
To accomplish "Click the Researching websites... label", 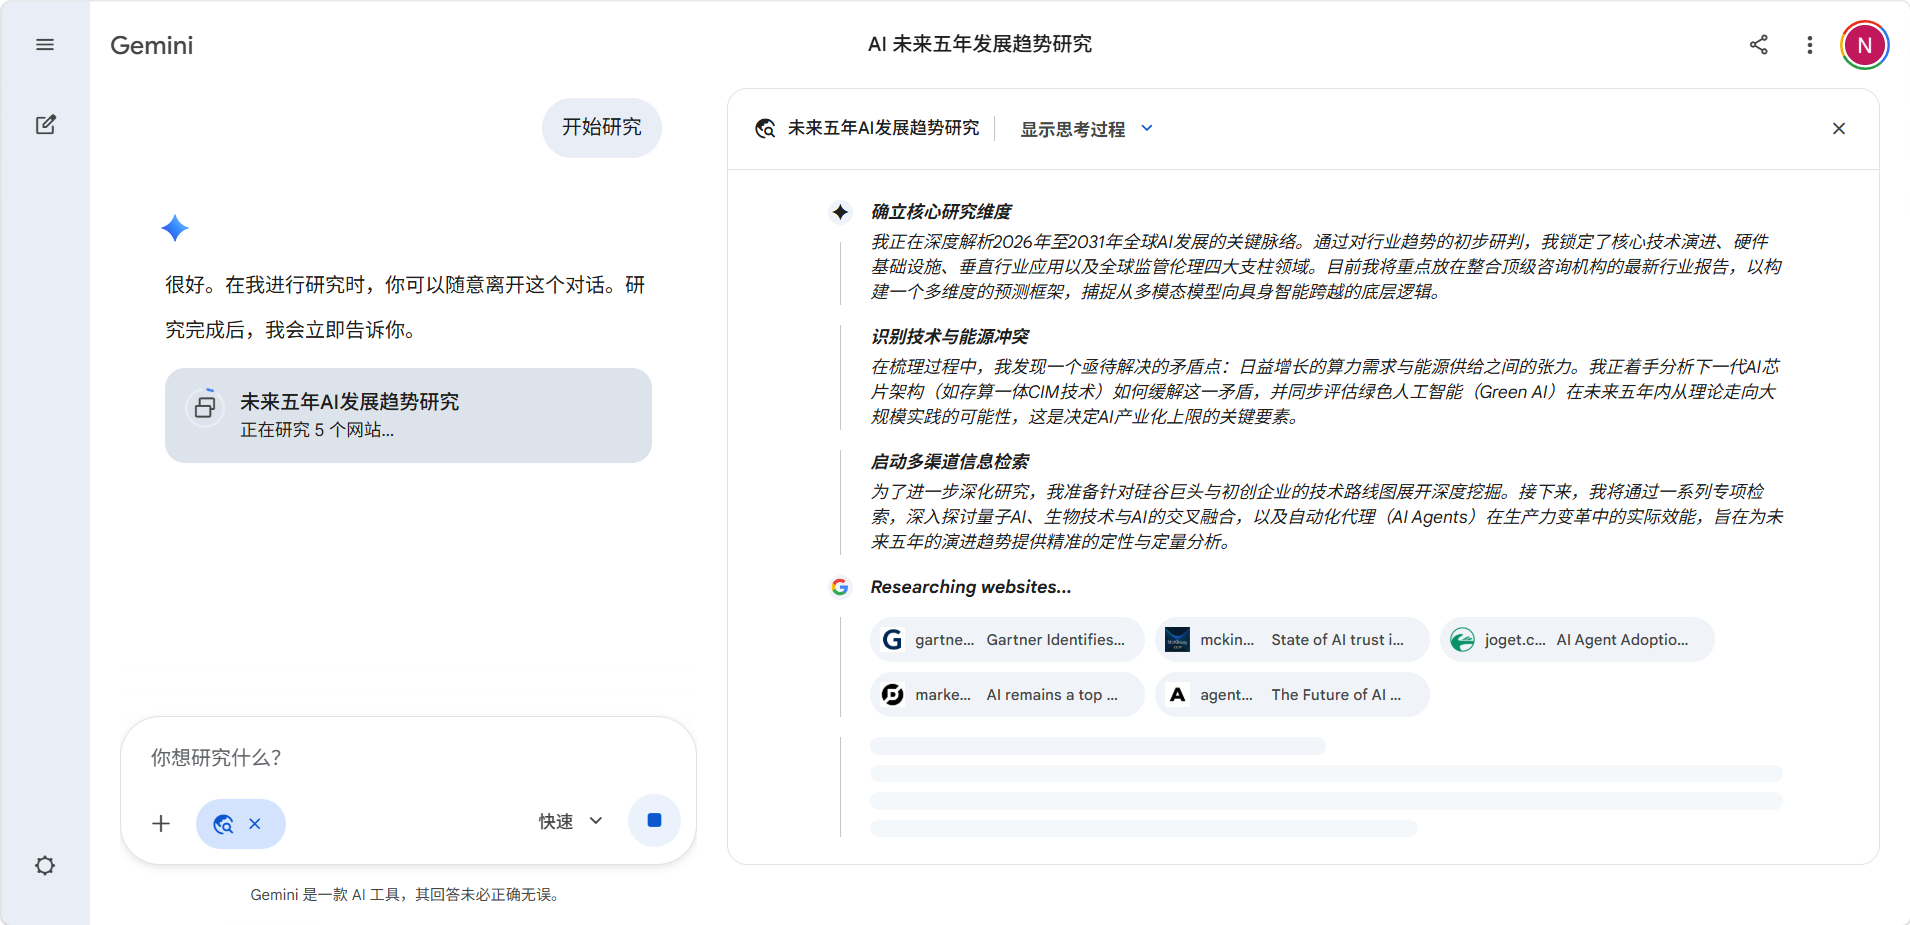I will 971,587.
